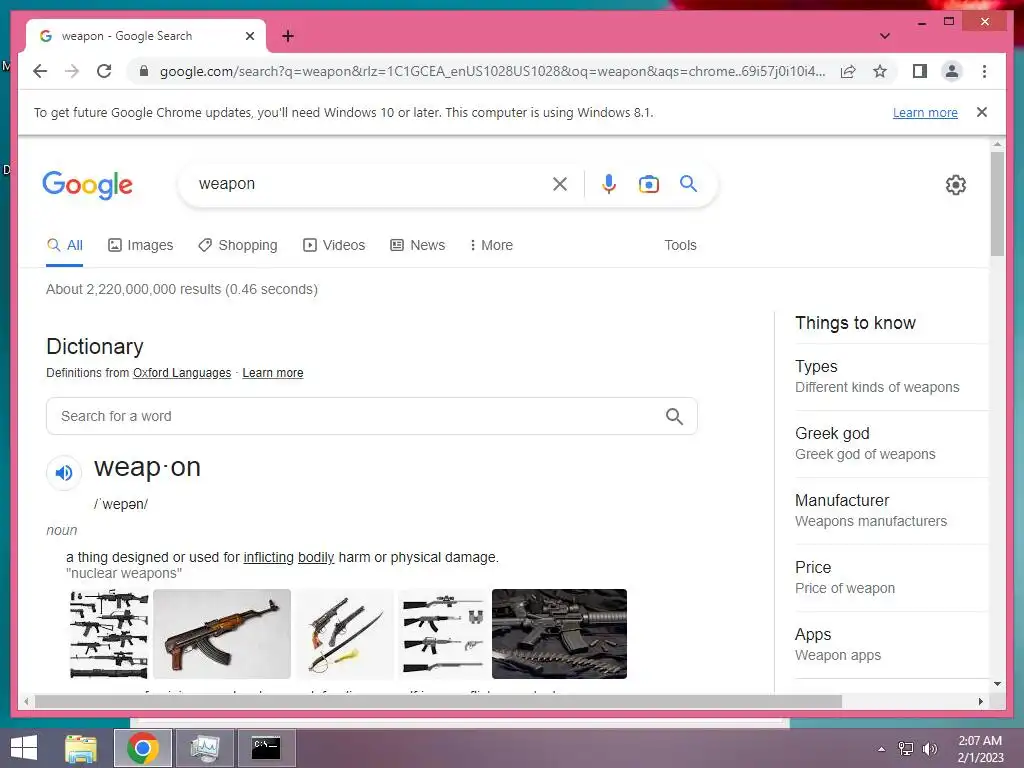The height and width of the screenshot is (768, 1024).
Task: View site information lock icon
Action: (144, 71)
